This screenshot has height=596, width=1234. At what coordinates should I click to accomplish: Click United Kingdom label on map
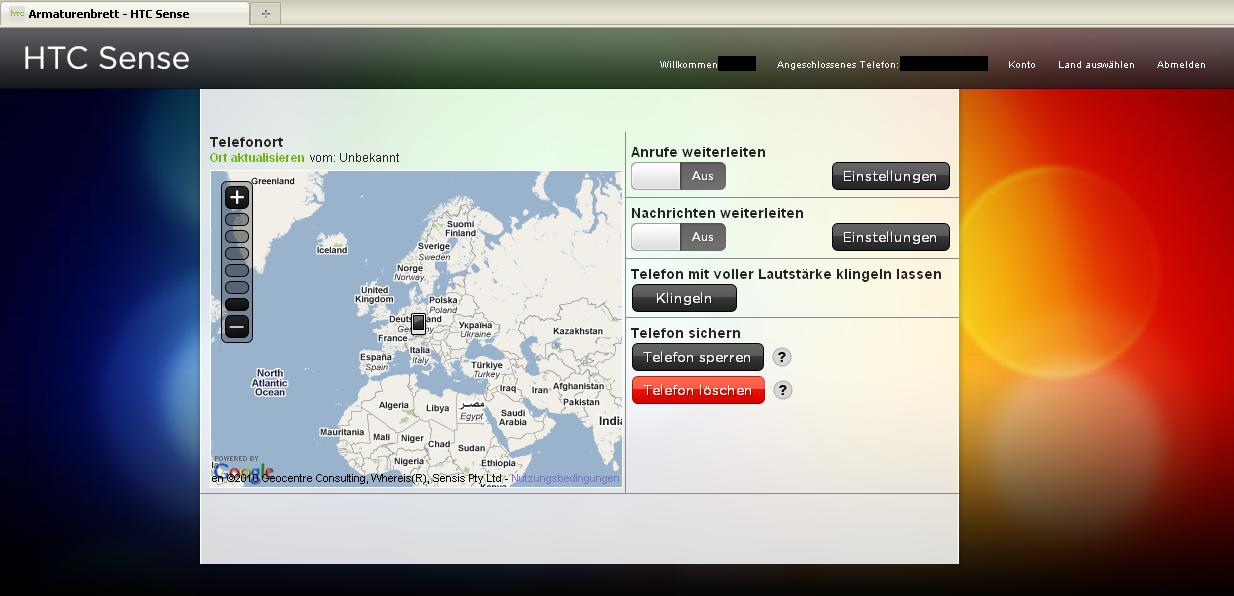pos(375,295)
